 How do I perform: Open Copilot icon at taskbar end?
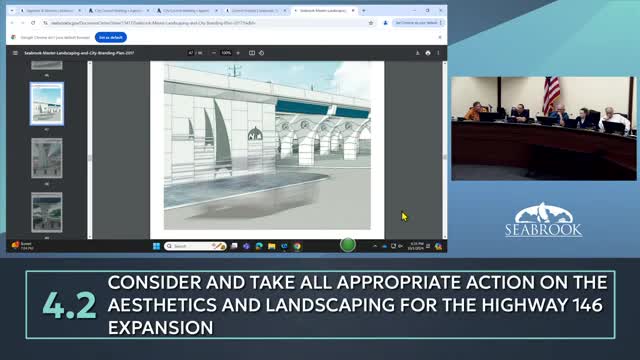click(438, 246)
